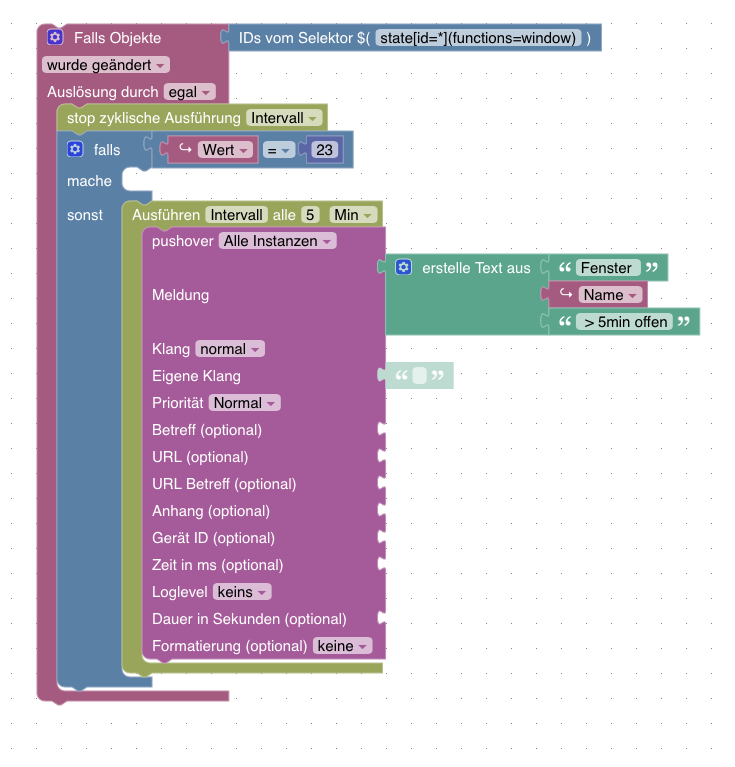Open gear settings on Falls Objekte block

pos(55,37)
